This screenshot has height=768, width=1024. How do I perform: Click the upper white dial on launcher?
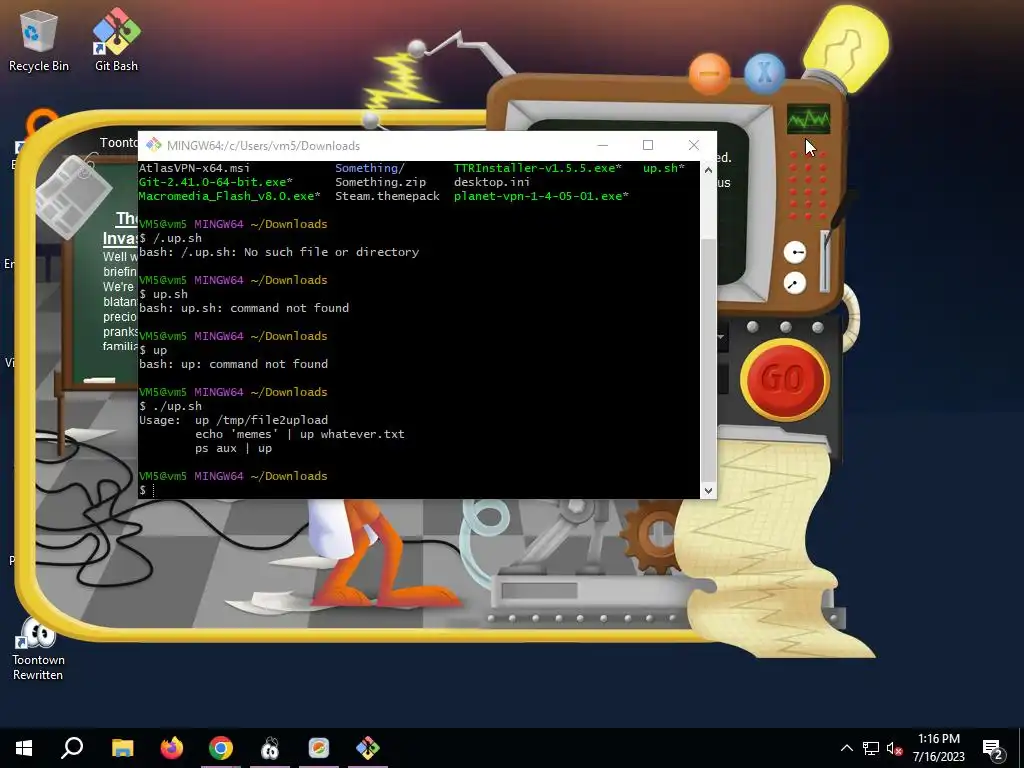tap(795, 252)
